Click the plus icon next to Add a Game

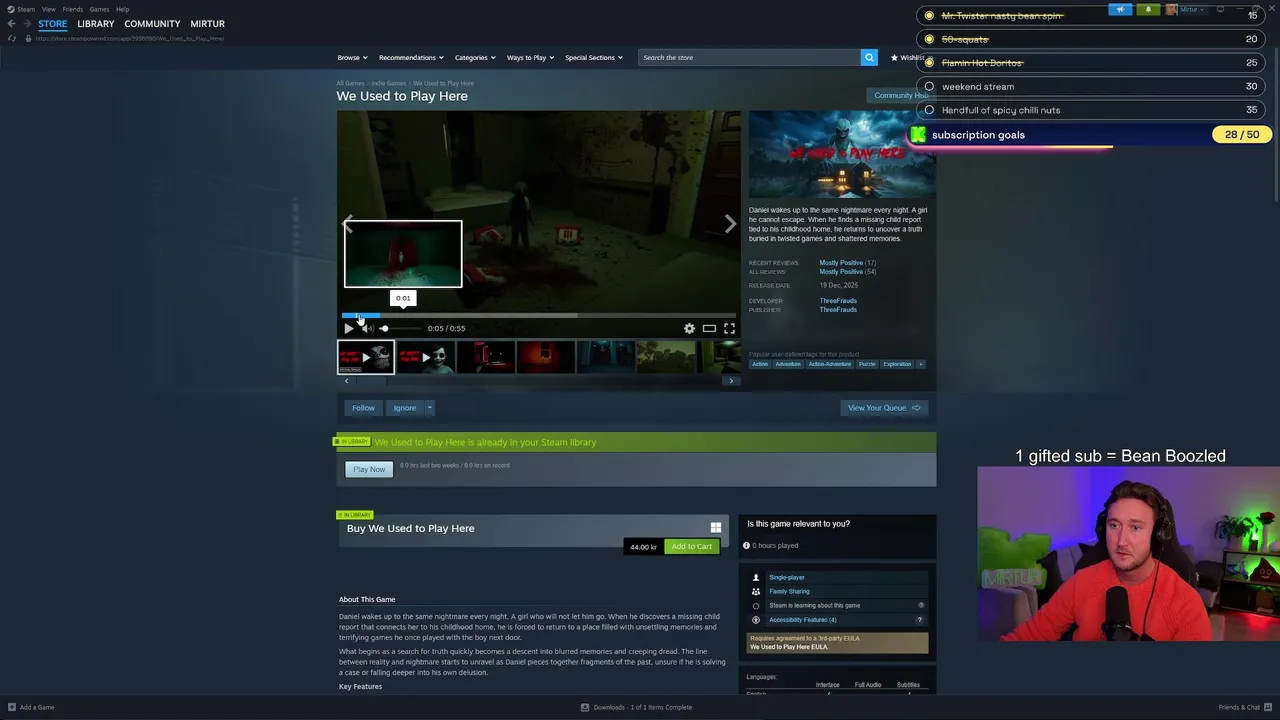pos(11,707)
